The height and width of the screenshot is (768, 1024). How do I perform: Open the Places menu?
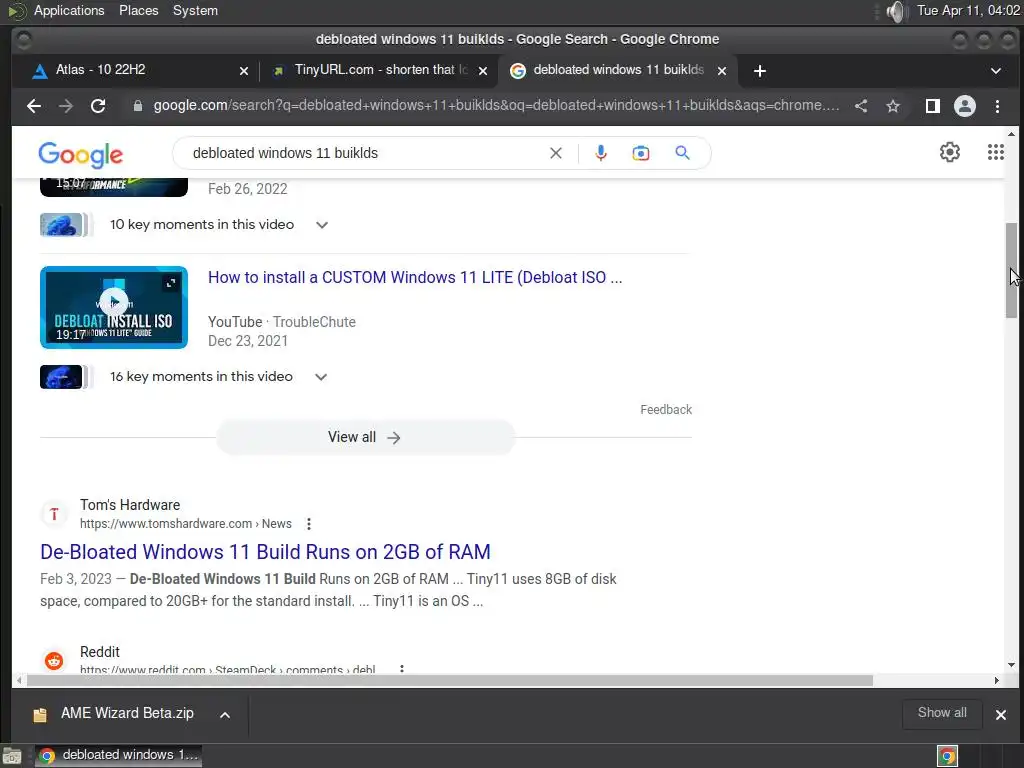138,10
